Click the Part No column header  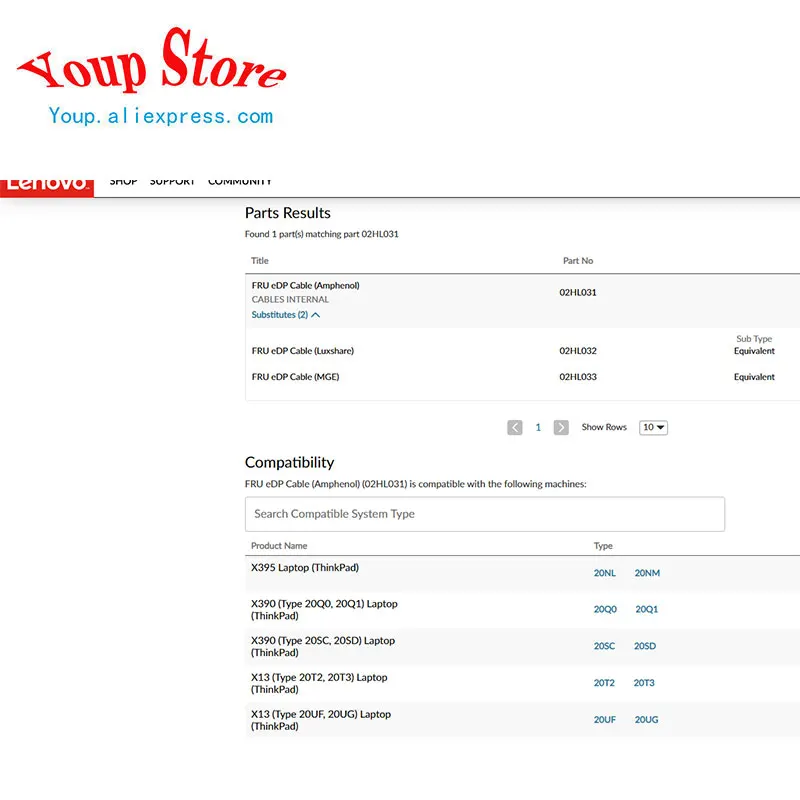[x=578, y=261]
